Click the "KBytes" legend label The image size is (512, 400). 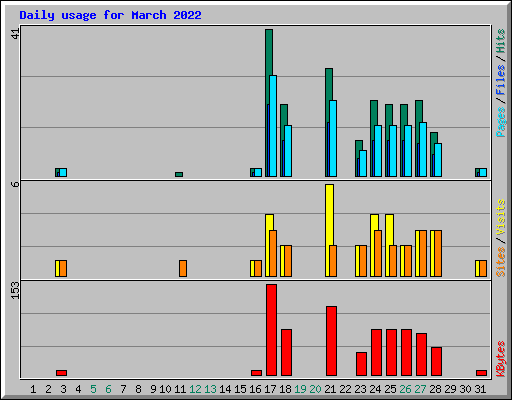coord(501,359)
